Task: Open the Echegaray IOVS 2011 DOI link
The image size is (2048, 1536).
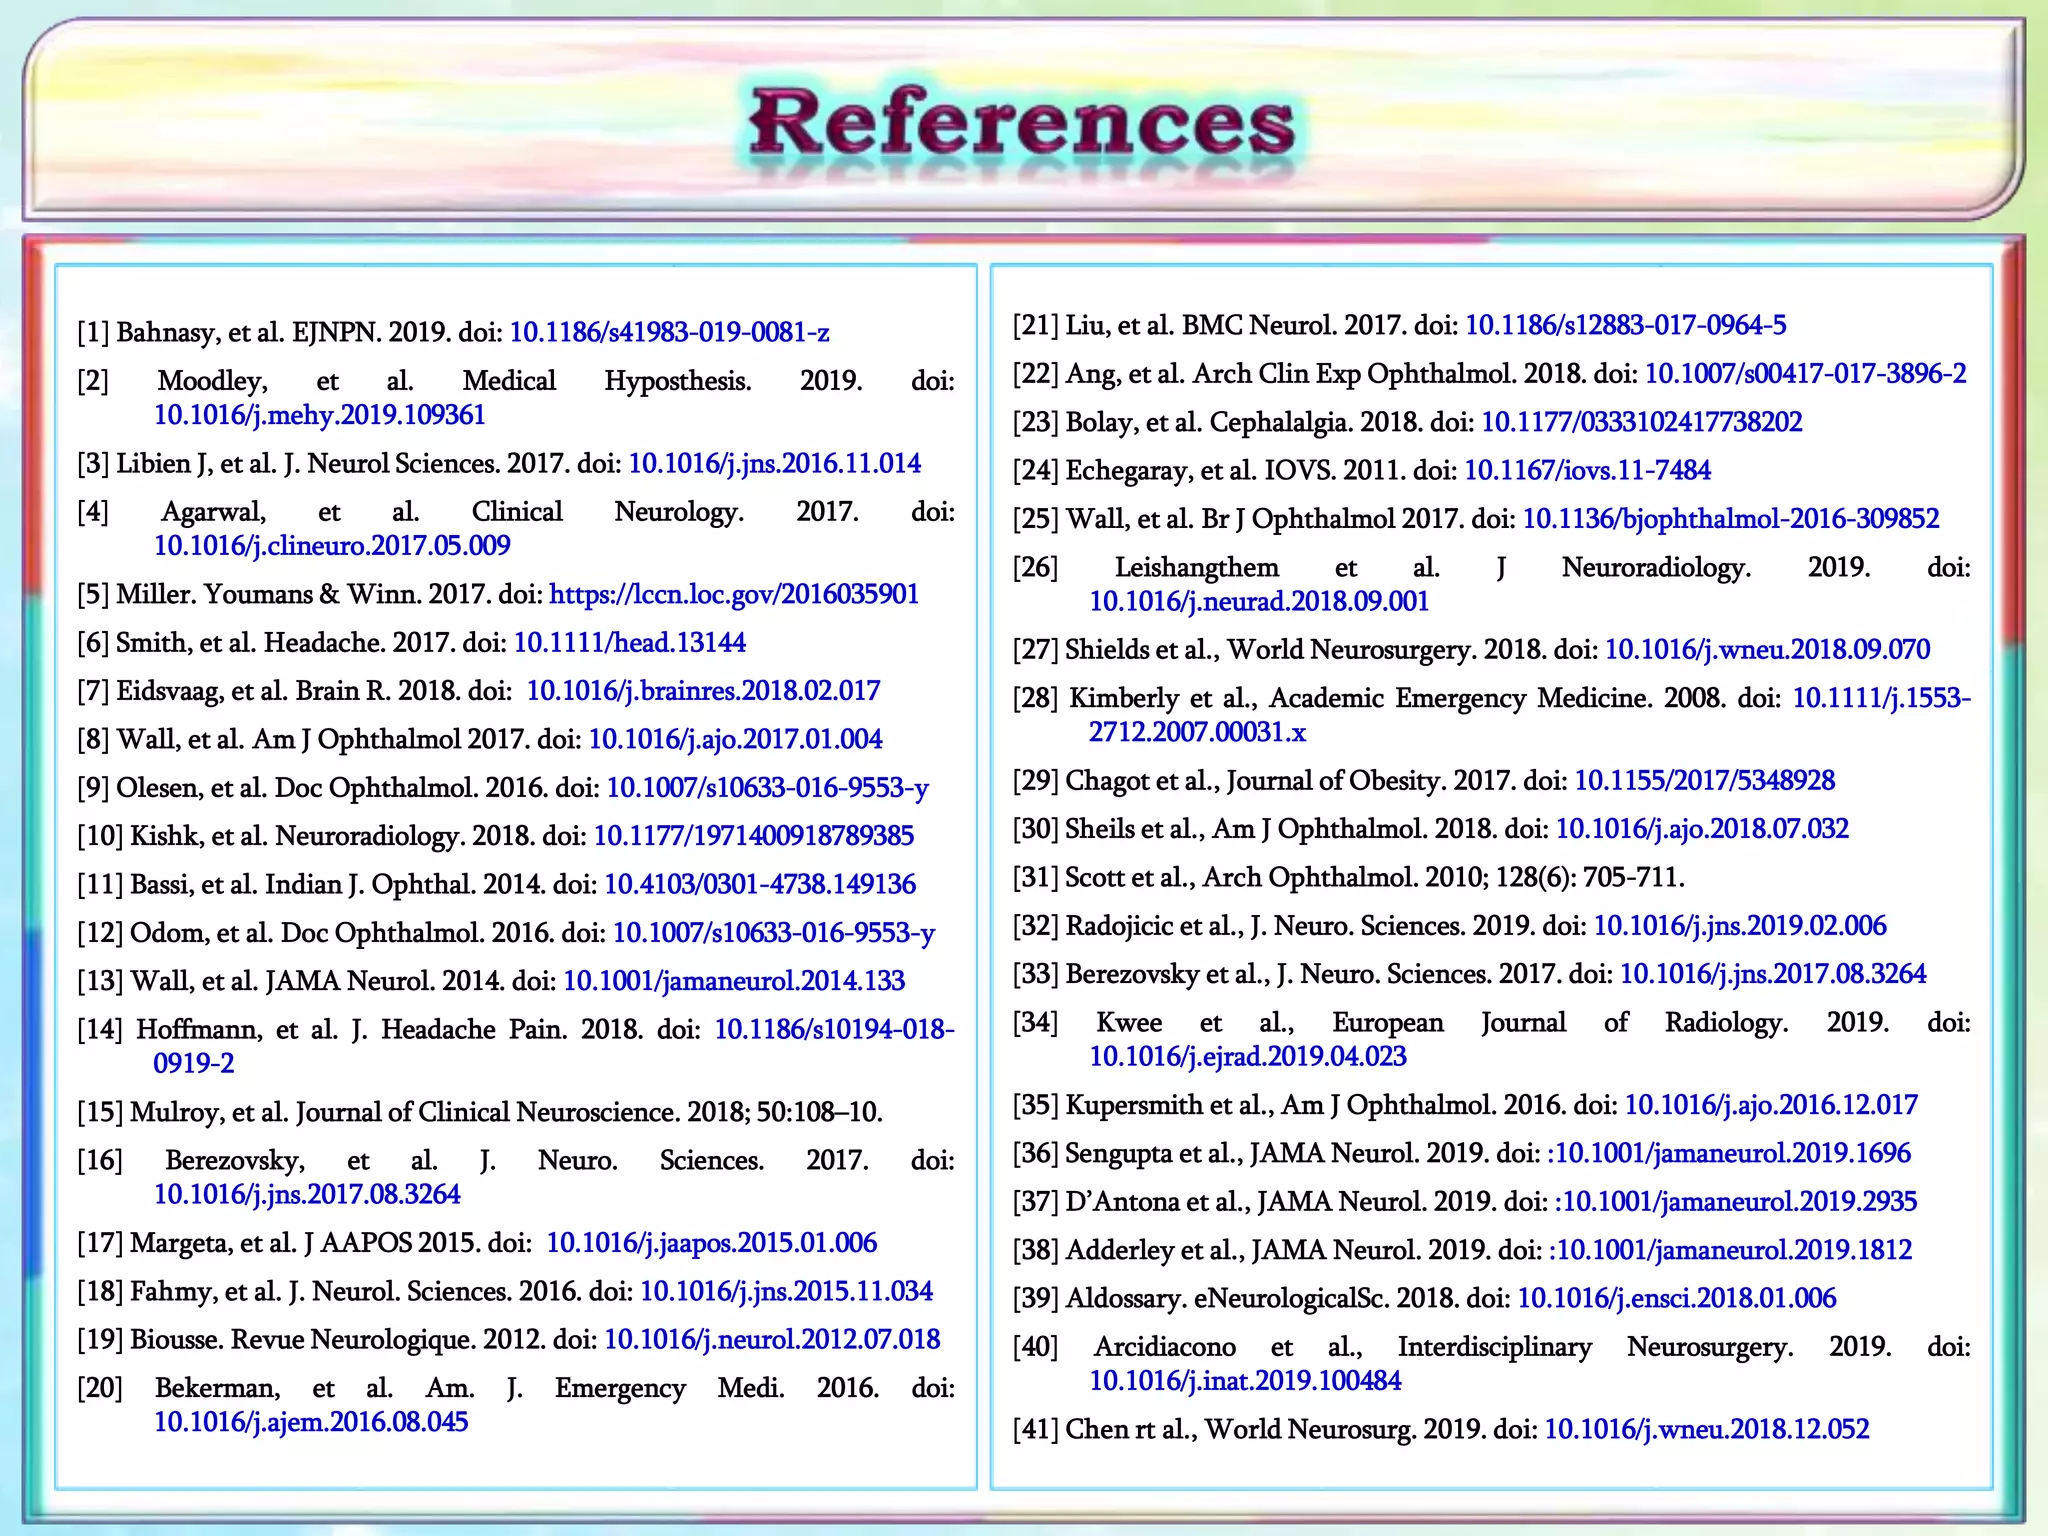Action: (1587, 470)
